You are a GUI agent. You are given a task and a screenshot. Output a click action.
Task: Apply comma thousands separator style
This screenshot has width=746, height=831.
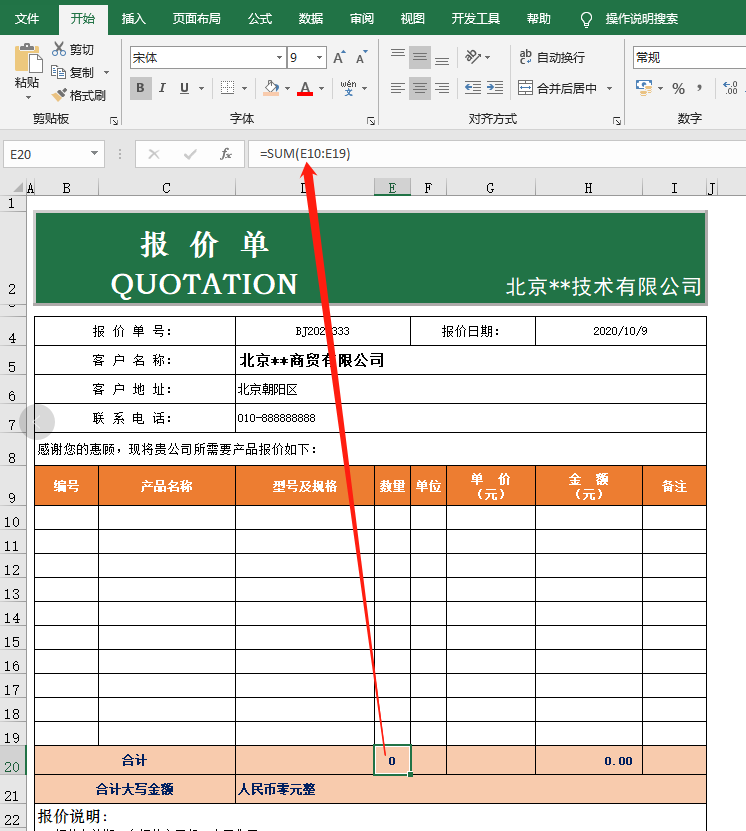point(699,88)
